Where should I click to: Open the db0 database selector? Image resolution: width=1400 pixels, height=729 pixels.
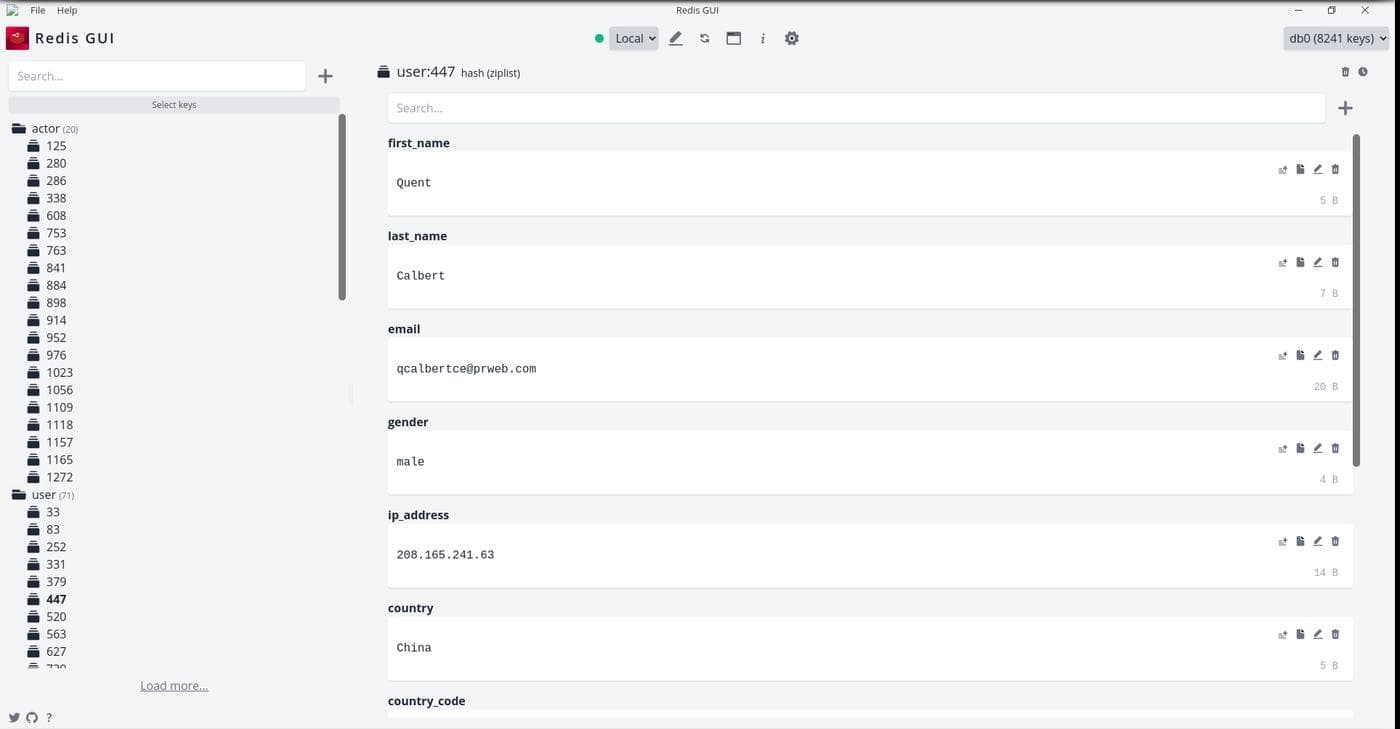(x=1336, y=38)
